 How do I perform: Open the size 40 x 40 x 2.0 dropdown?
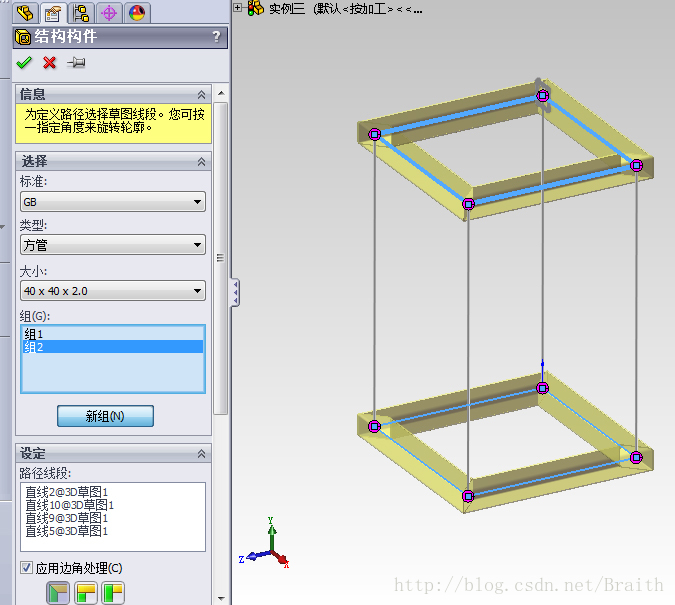click(x=113, y=291)
